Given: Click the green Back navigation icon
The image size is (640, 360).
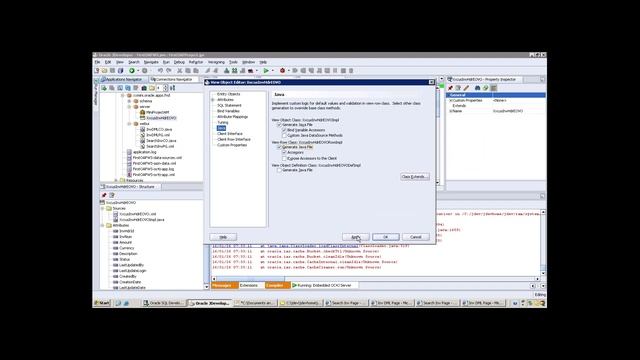Looking at the screenshot, I should [132, 71].
